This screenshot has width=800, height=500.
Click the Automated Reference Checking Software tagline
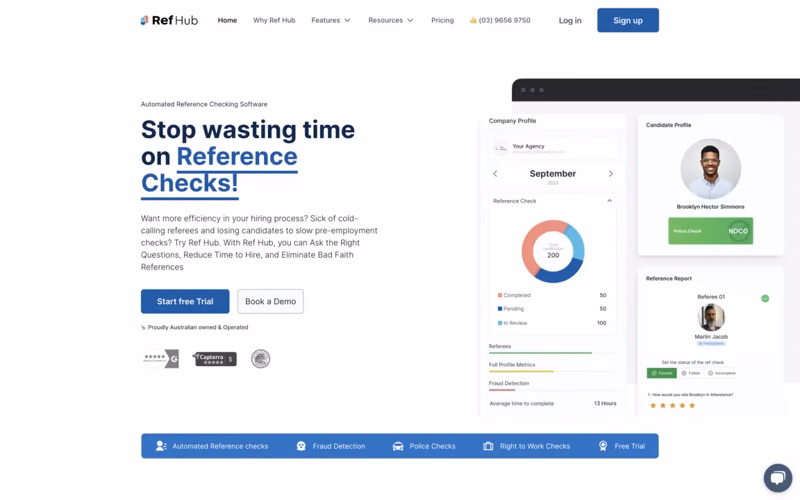click(204, 104)
